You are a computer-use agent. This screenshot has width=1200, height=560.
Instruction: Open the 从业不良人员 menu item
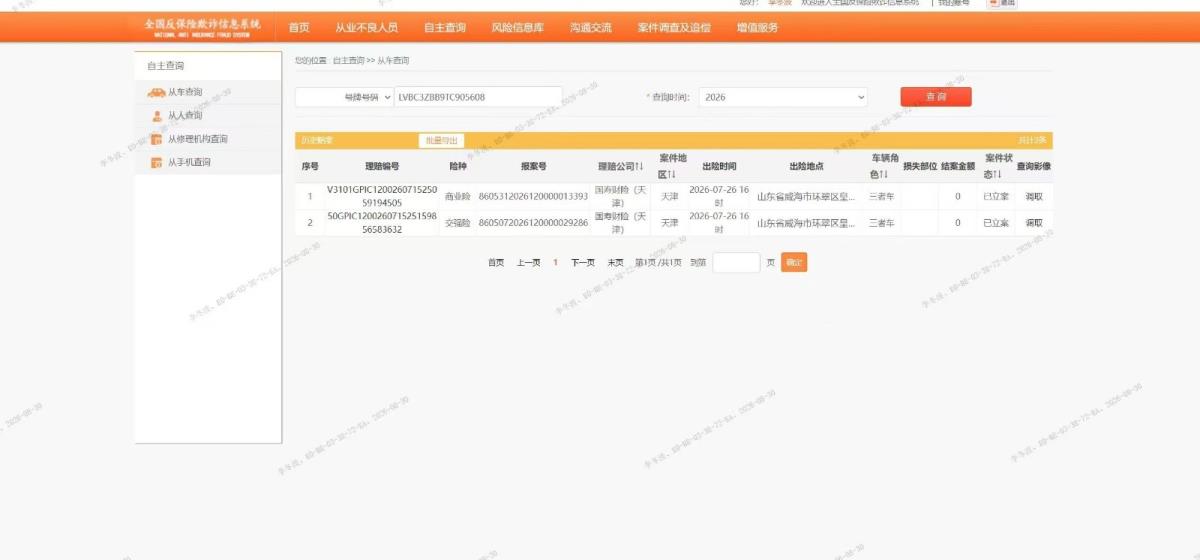(x=366, y=28)
